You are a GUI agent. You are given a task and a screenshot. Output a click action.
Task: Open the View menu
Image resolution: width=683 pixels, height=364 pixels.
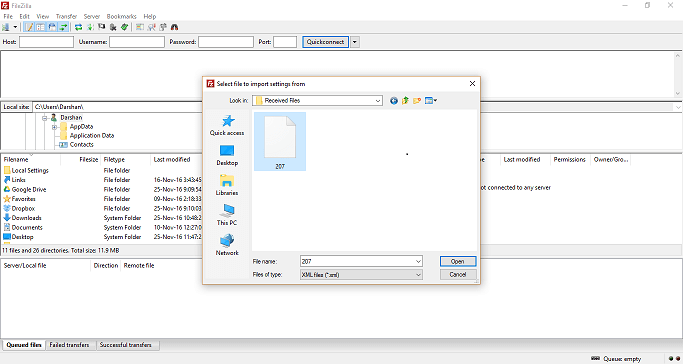[x=43, y=16]
